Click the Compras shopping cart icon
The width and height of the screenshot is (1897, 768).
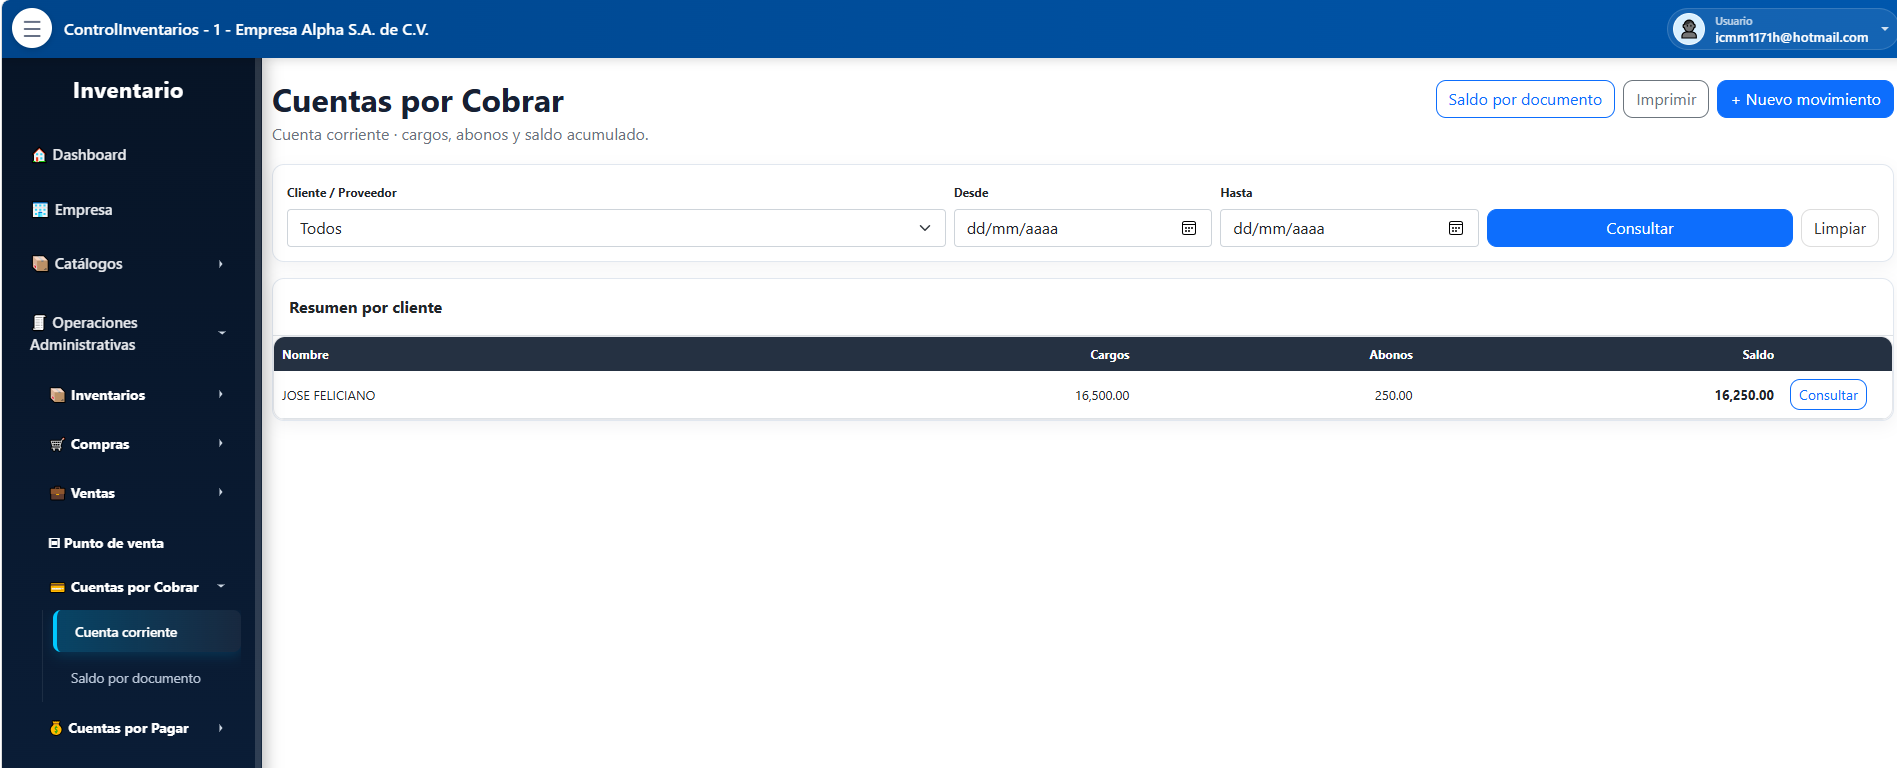click(57, 445)
